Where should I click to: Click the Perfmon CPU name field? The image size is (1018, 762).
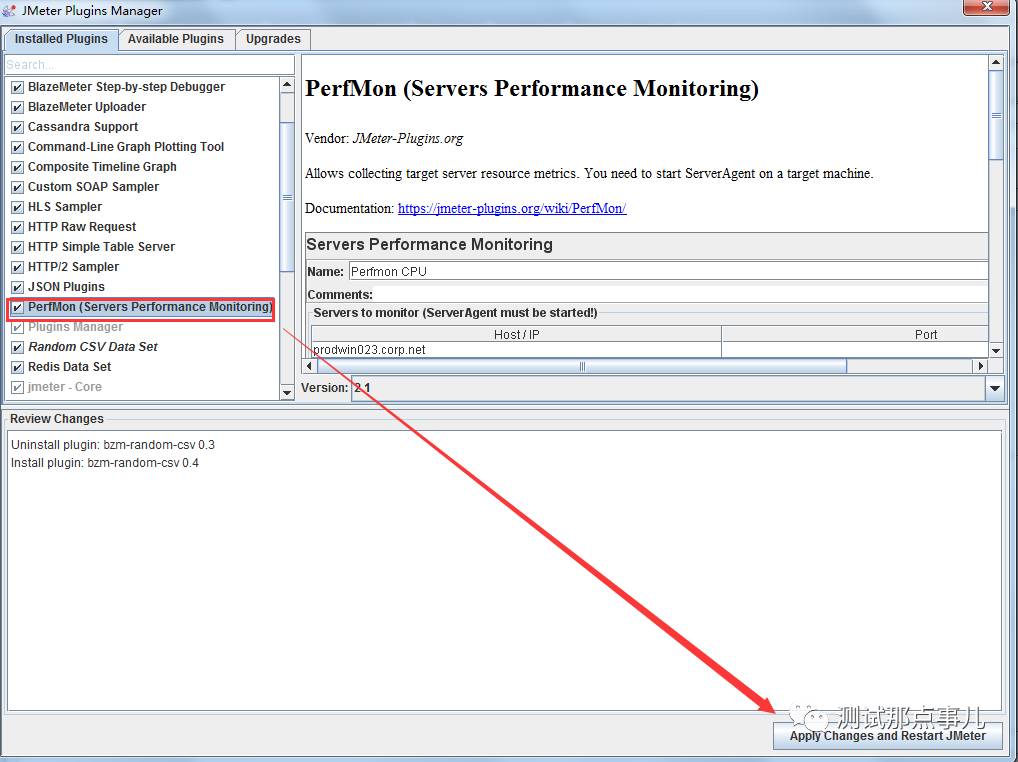pyautogui.click(x=668, y=271)
